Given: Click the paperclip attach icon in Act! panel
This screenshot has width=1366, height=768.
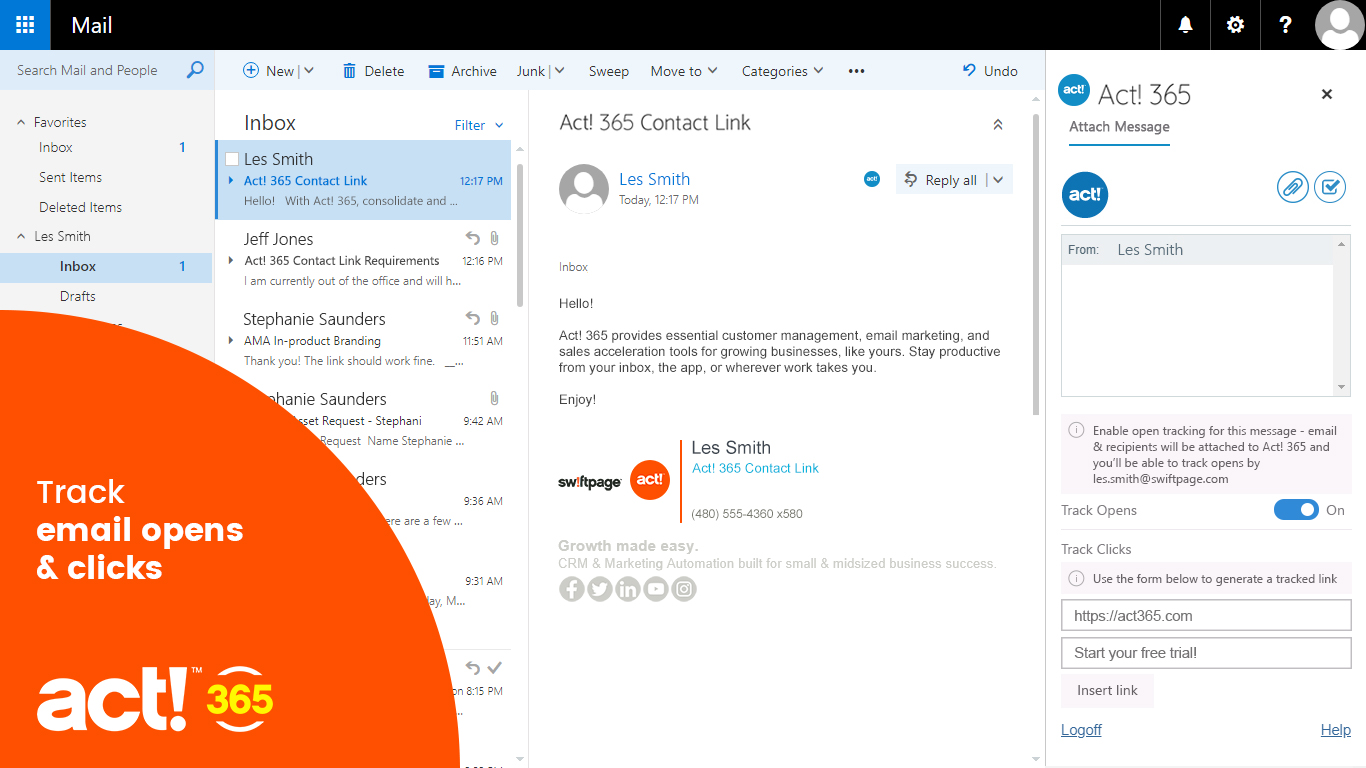Looking at the screenshot, I should click(x=1293, y=187).
